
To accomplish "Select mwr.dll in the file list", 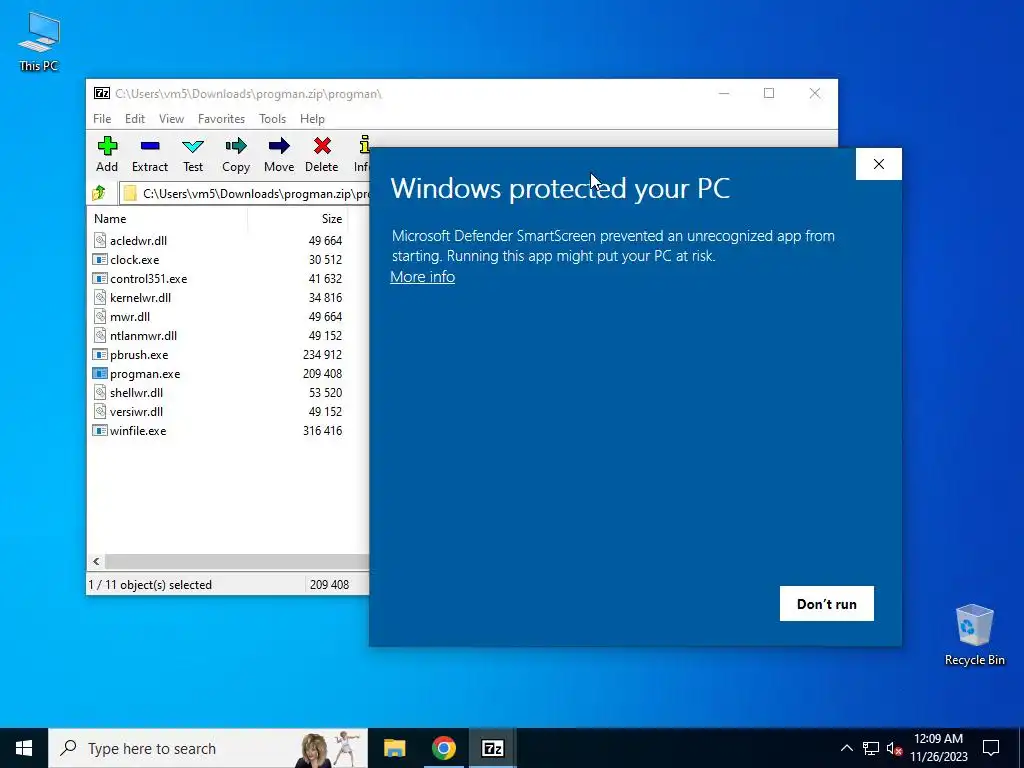I will 129,317.
